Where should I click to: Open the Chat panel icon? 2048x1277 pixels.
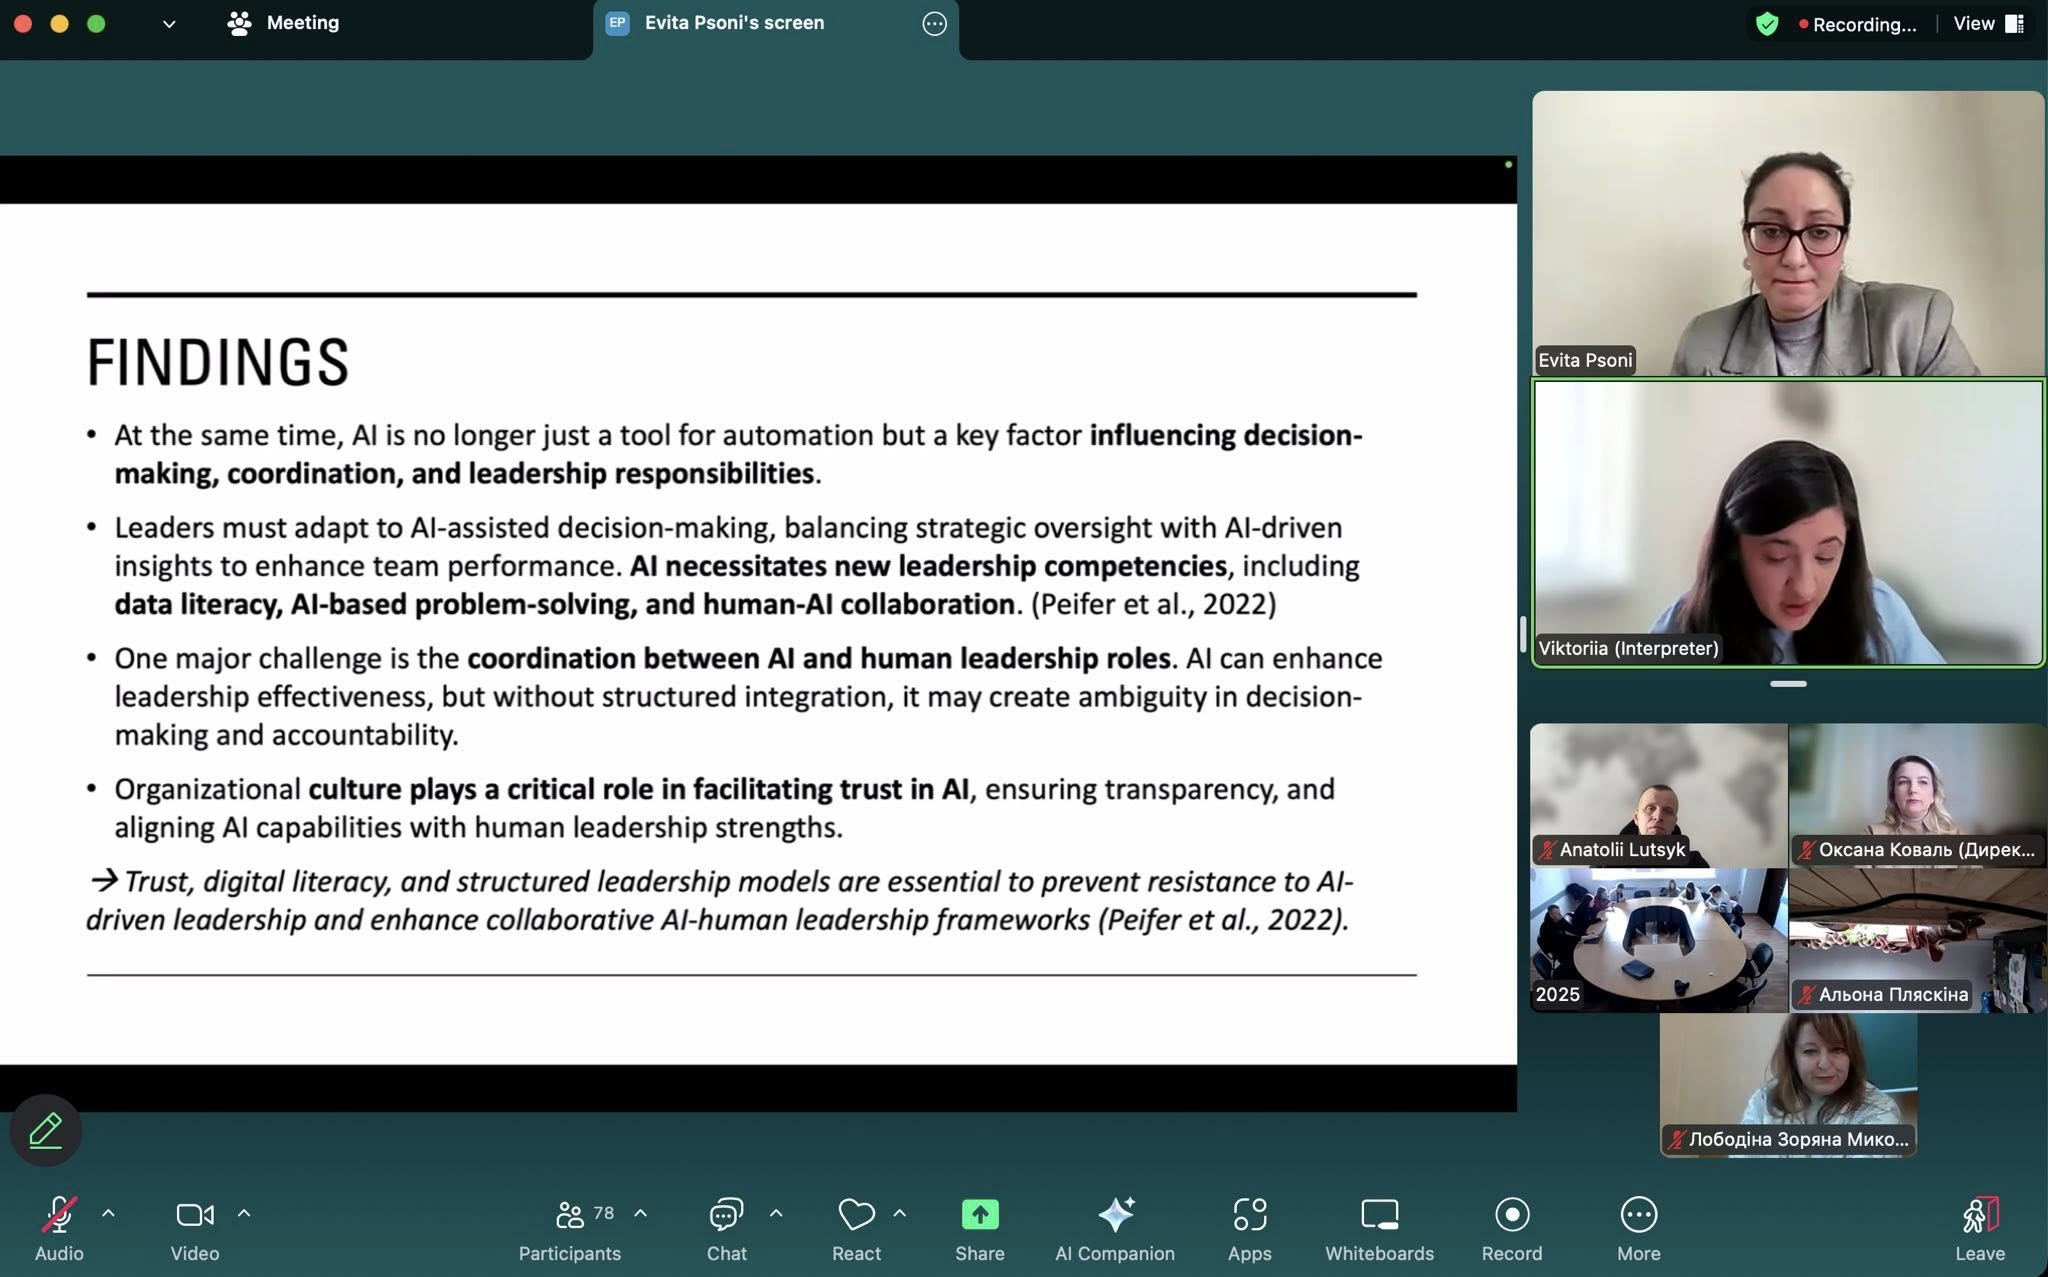pyautogui.click(x=726, y=1215)
